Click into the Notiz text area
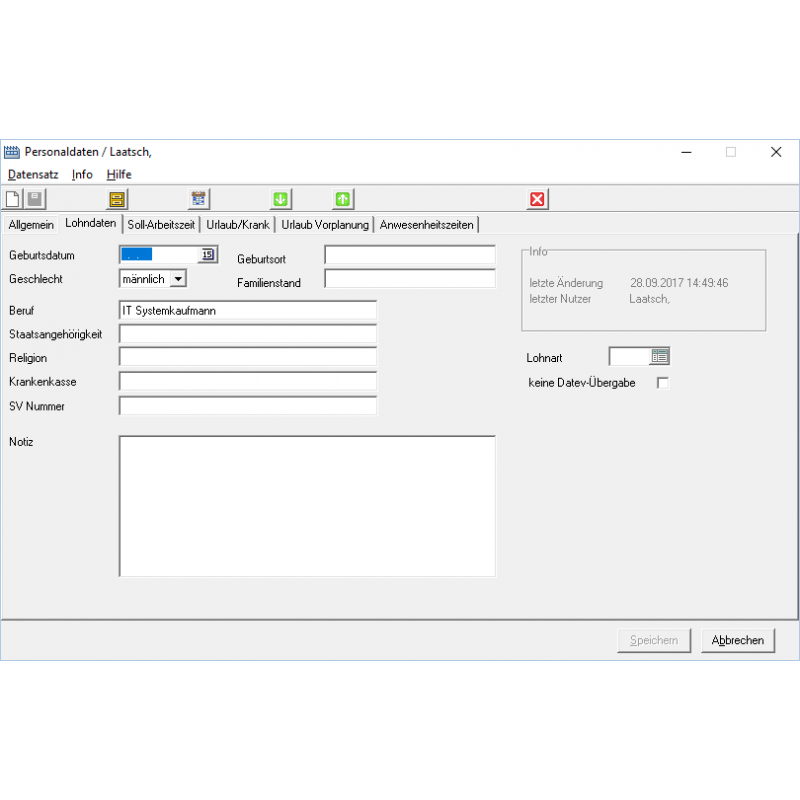800x800 pixels. tap(307, 505)
